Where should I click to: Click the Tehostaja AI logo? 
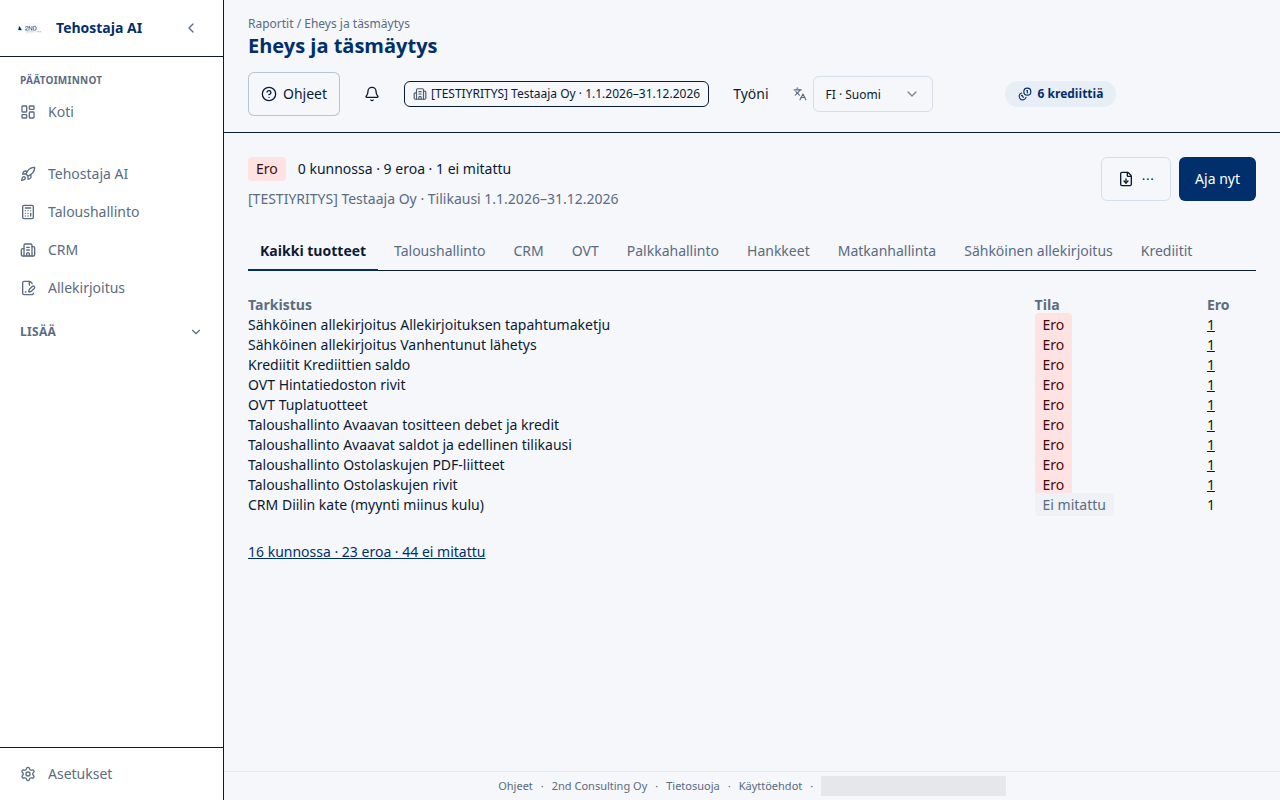(30, 28)
